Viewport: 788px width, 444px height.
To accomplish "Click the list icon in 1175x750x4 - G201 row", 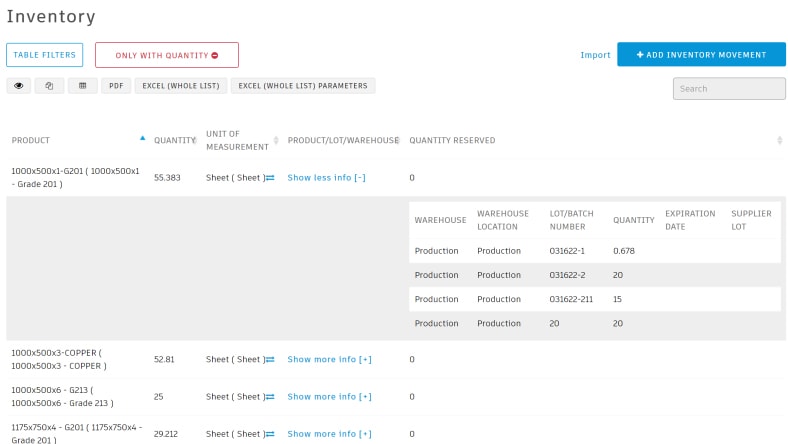I will pos(270,434).
